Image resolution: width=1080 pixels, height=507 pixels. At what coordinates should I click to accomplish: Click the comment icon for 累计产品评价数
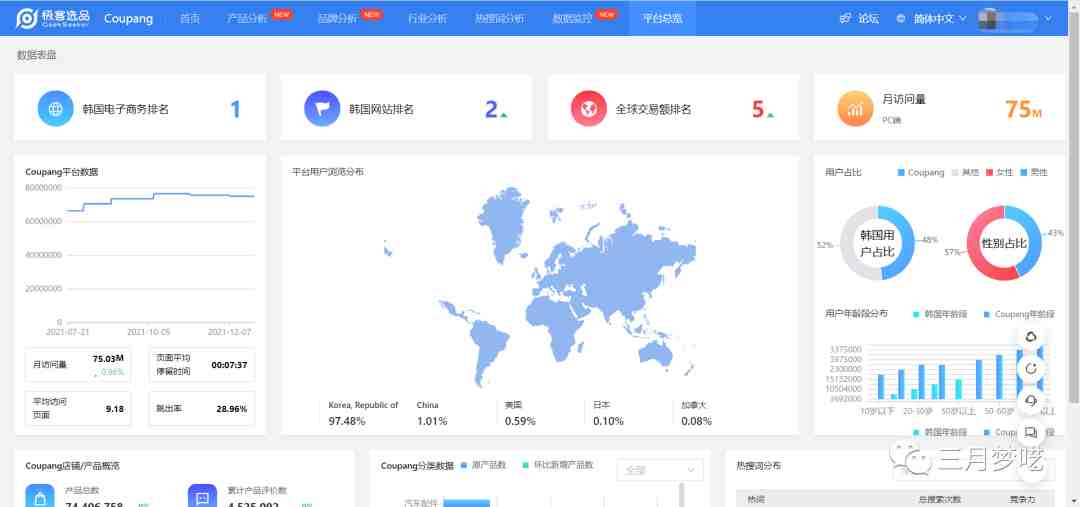pyautogui.click(x=202, y=495)
